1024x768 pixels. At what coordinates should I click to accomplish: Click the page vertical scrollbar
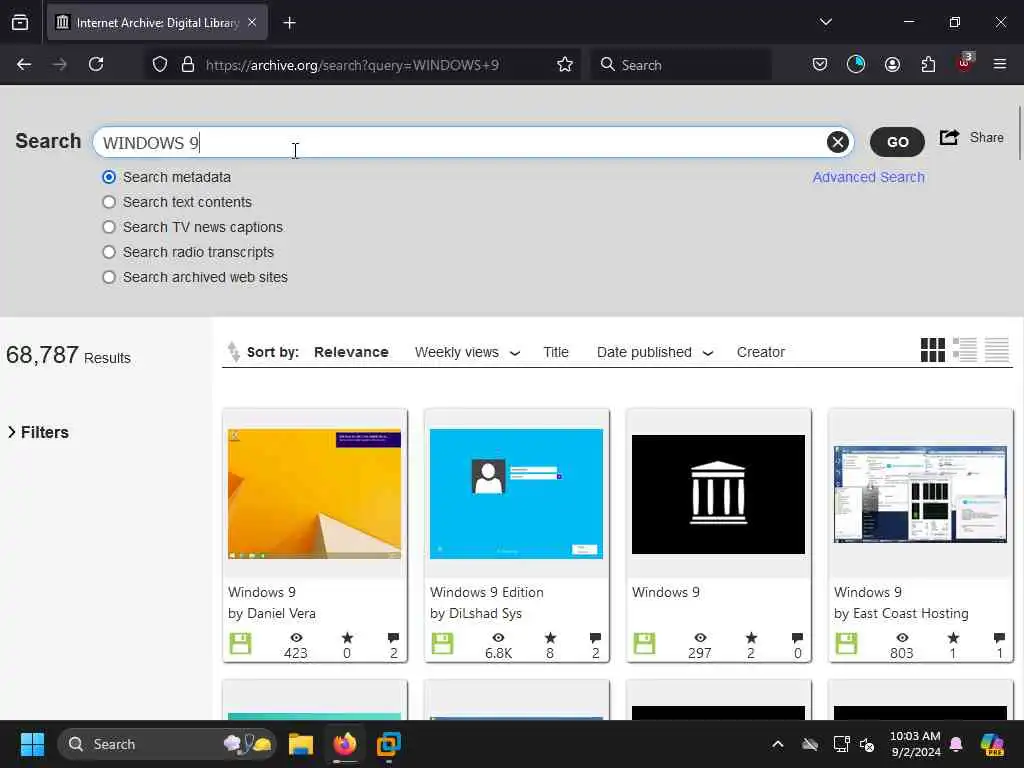1020,133
